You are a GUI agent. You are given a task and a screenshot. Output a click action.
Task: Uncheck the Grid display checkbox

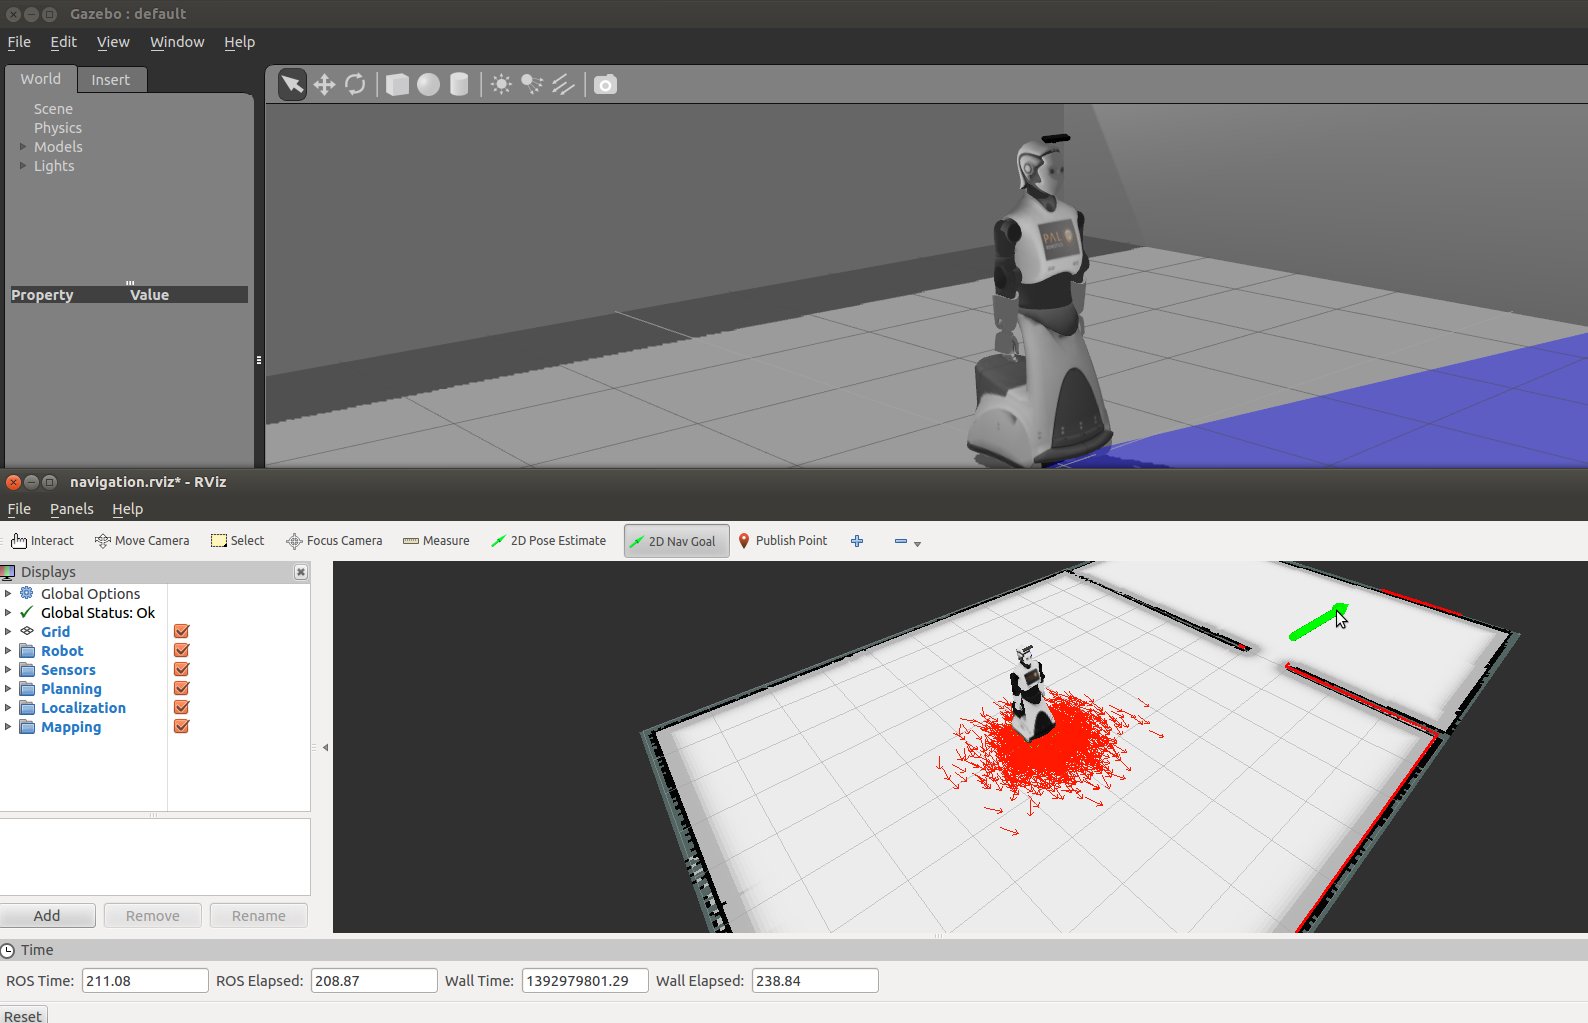tap(181, 631)
